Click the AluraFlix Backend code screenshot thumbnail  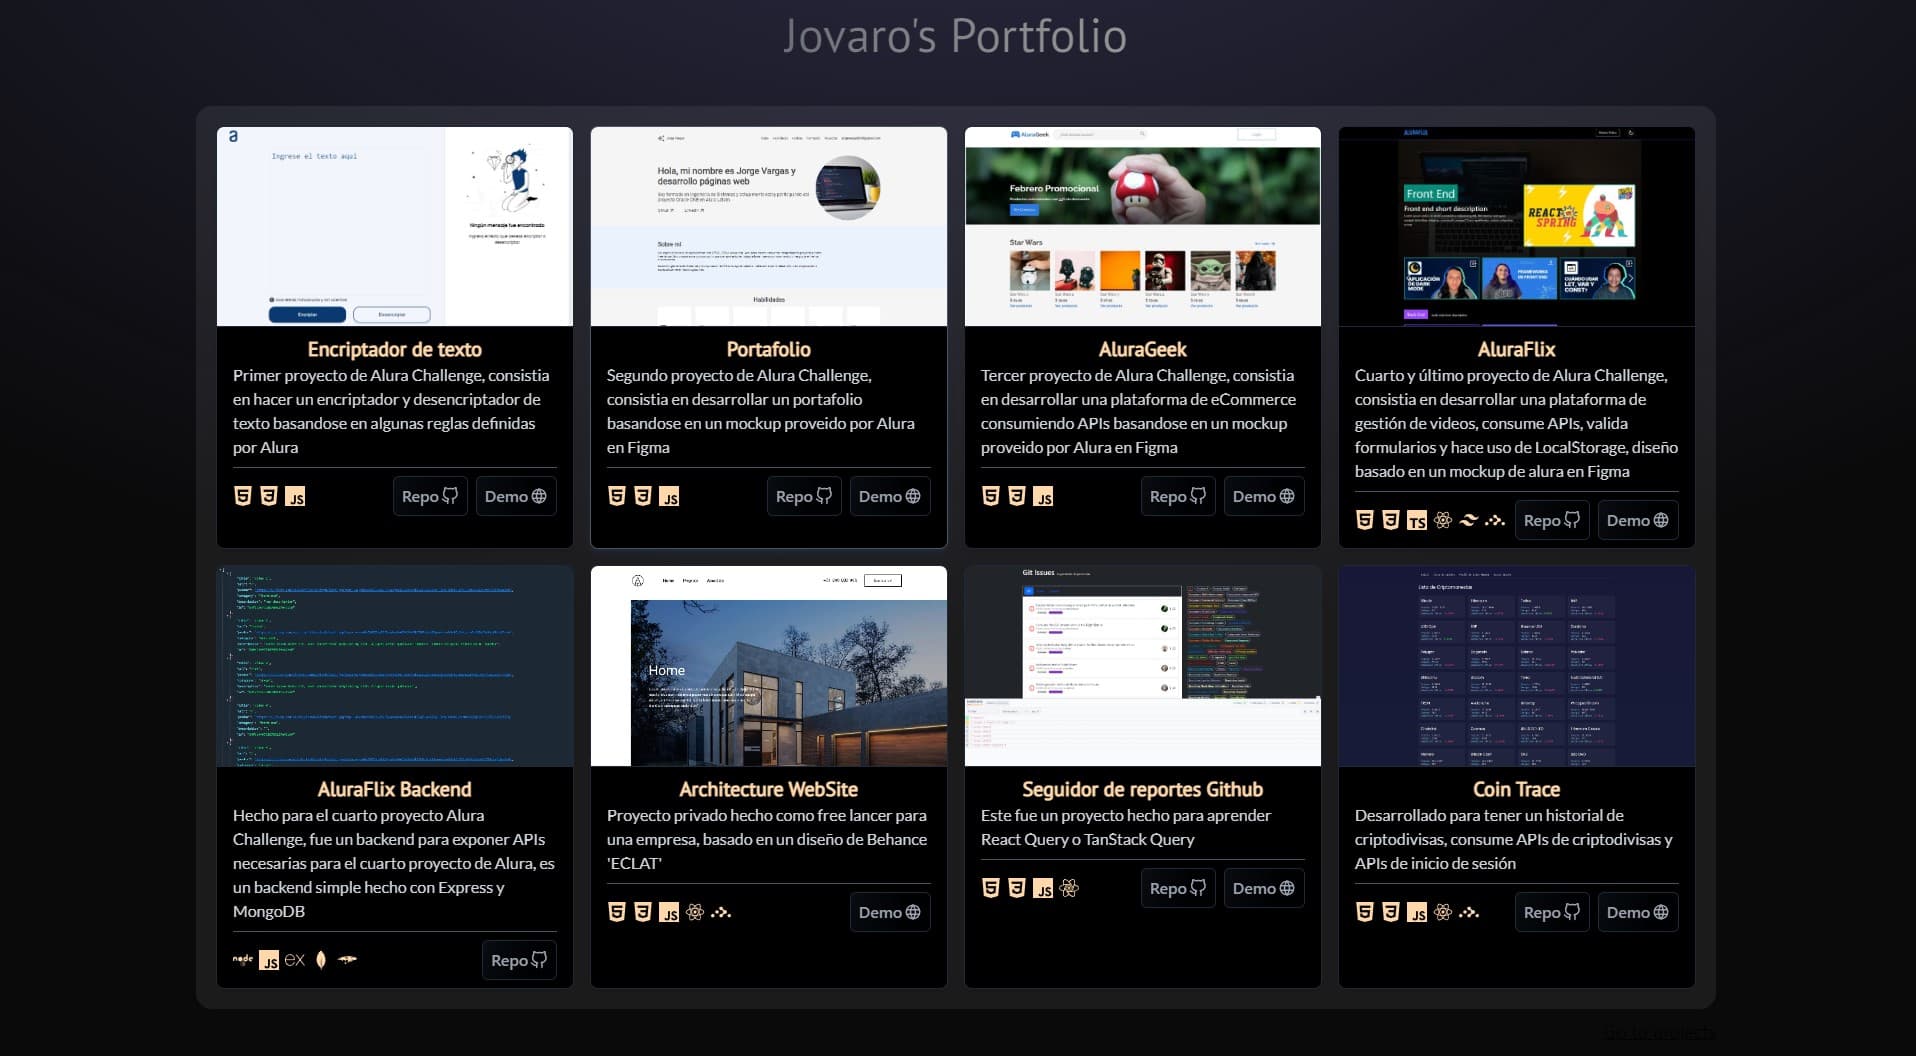[x=395, y=666]
